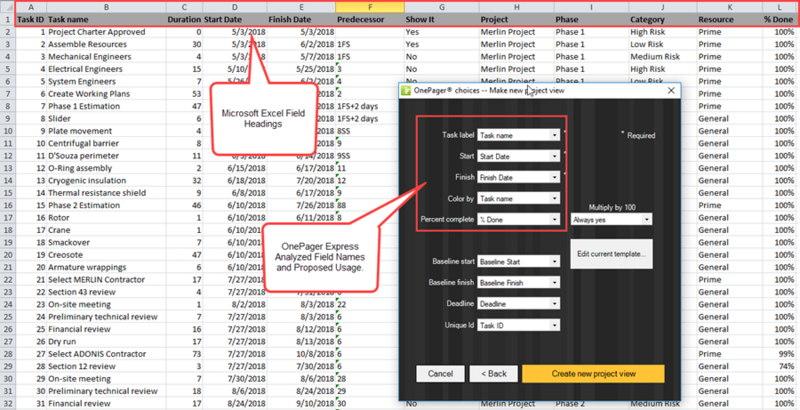
Task: Click Create new project view button
Action: click(x=593, y=374)
